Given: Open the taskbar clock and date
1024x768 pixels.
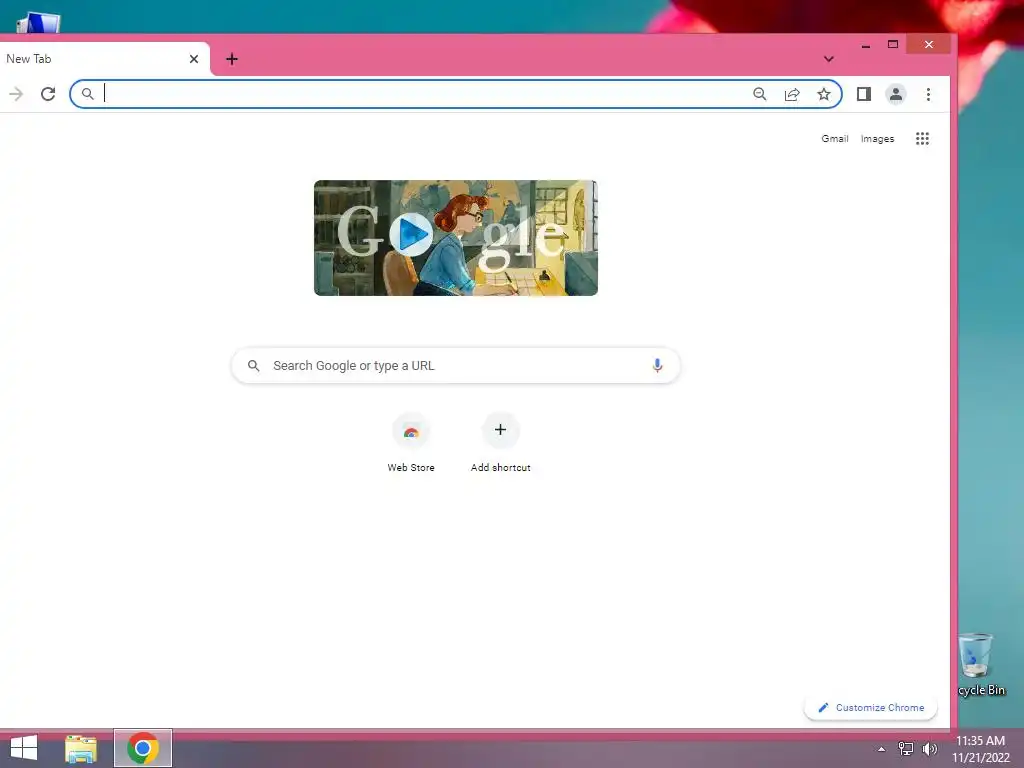Looking at the screenshot, I should pyautogui.click(x=980, y=749).
